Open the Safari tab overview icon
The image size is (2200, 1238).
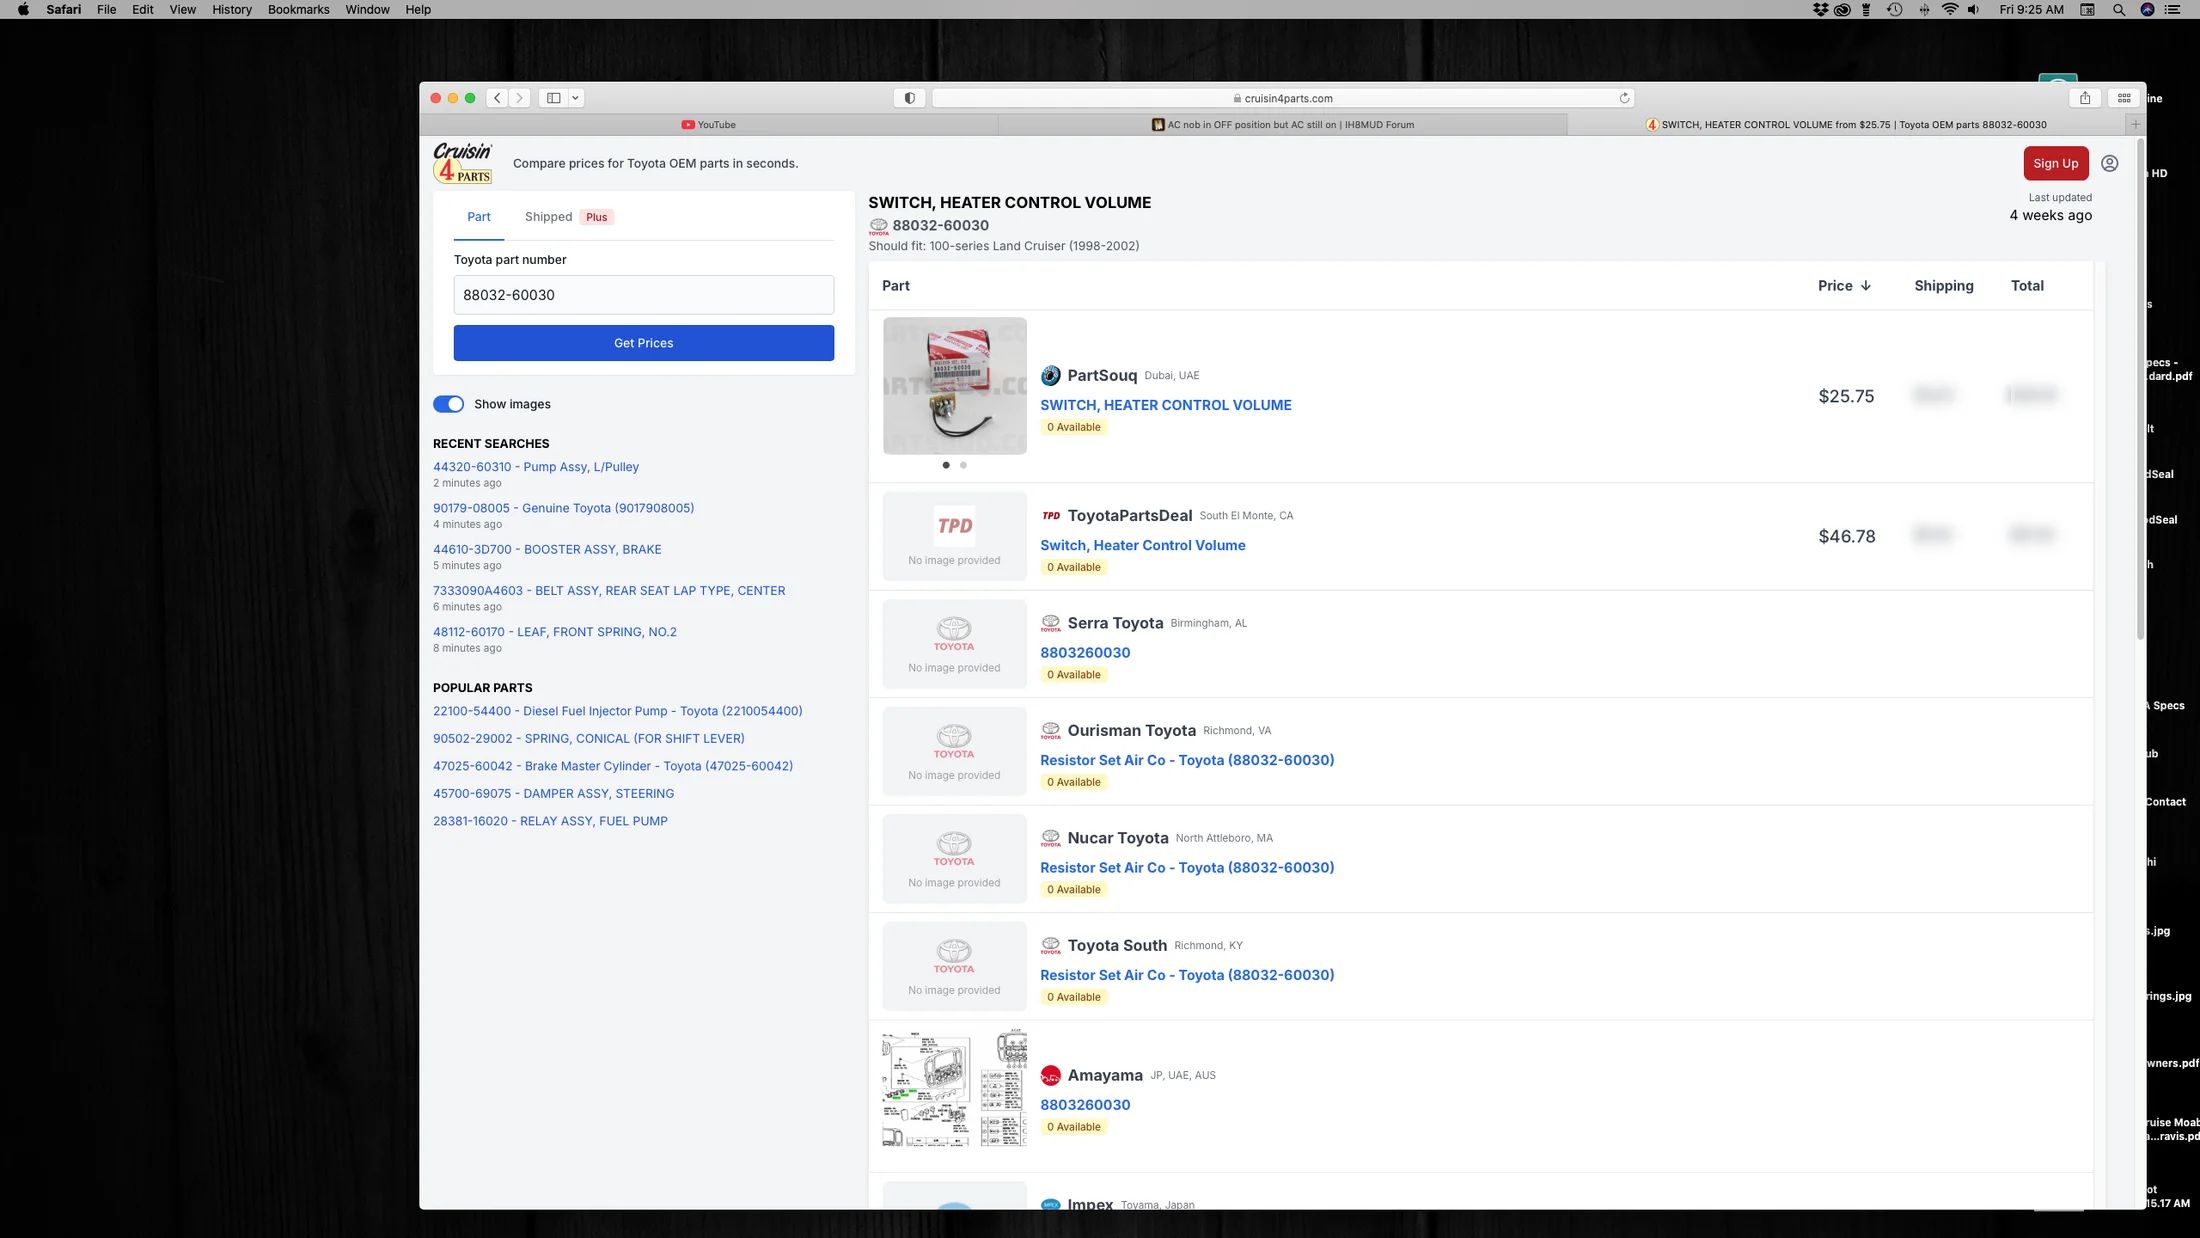point(2124,98)
